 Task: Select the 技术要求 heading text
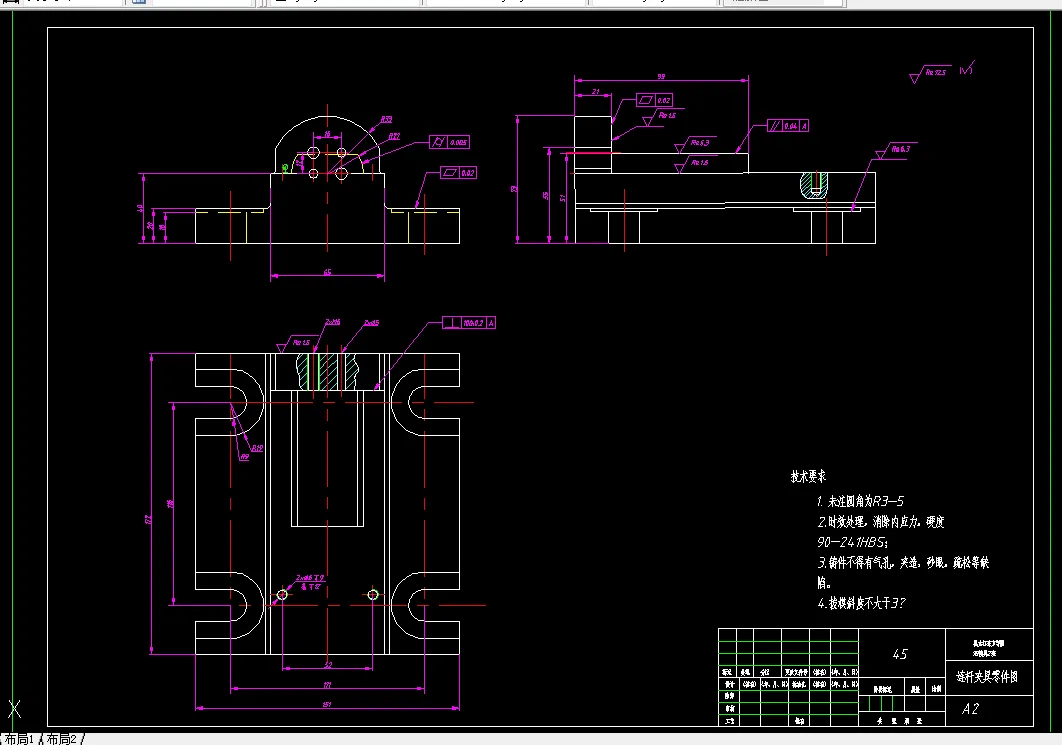(808, 476)
